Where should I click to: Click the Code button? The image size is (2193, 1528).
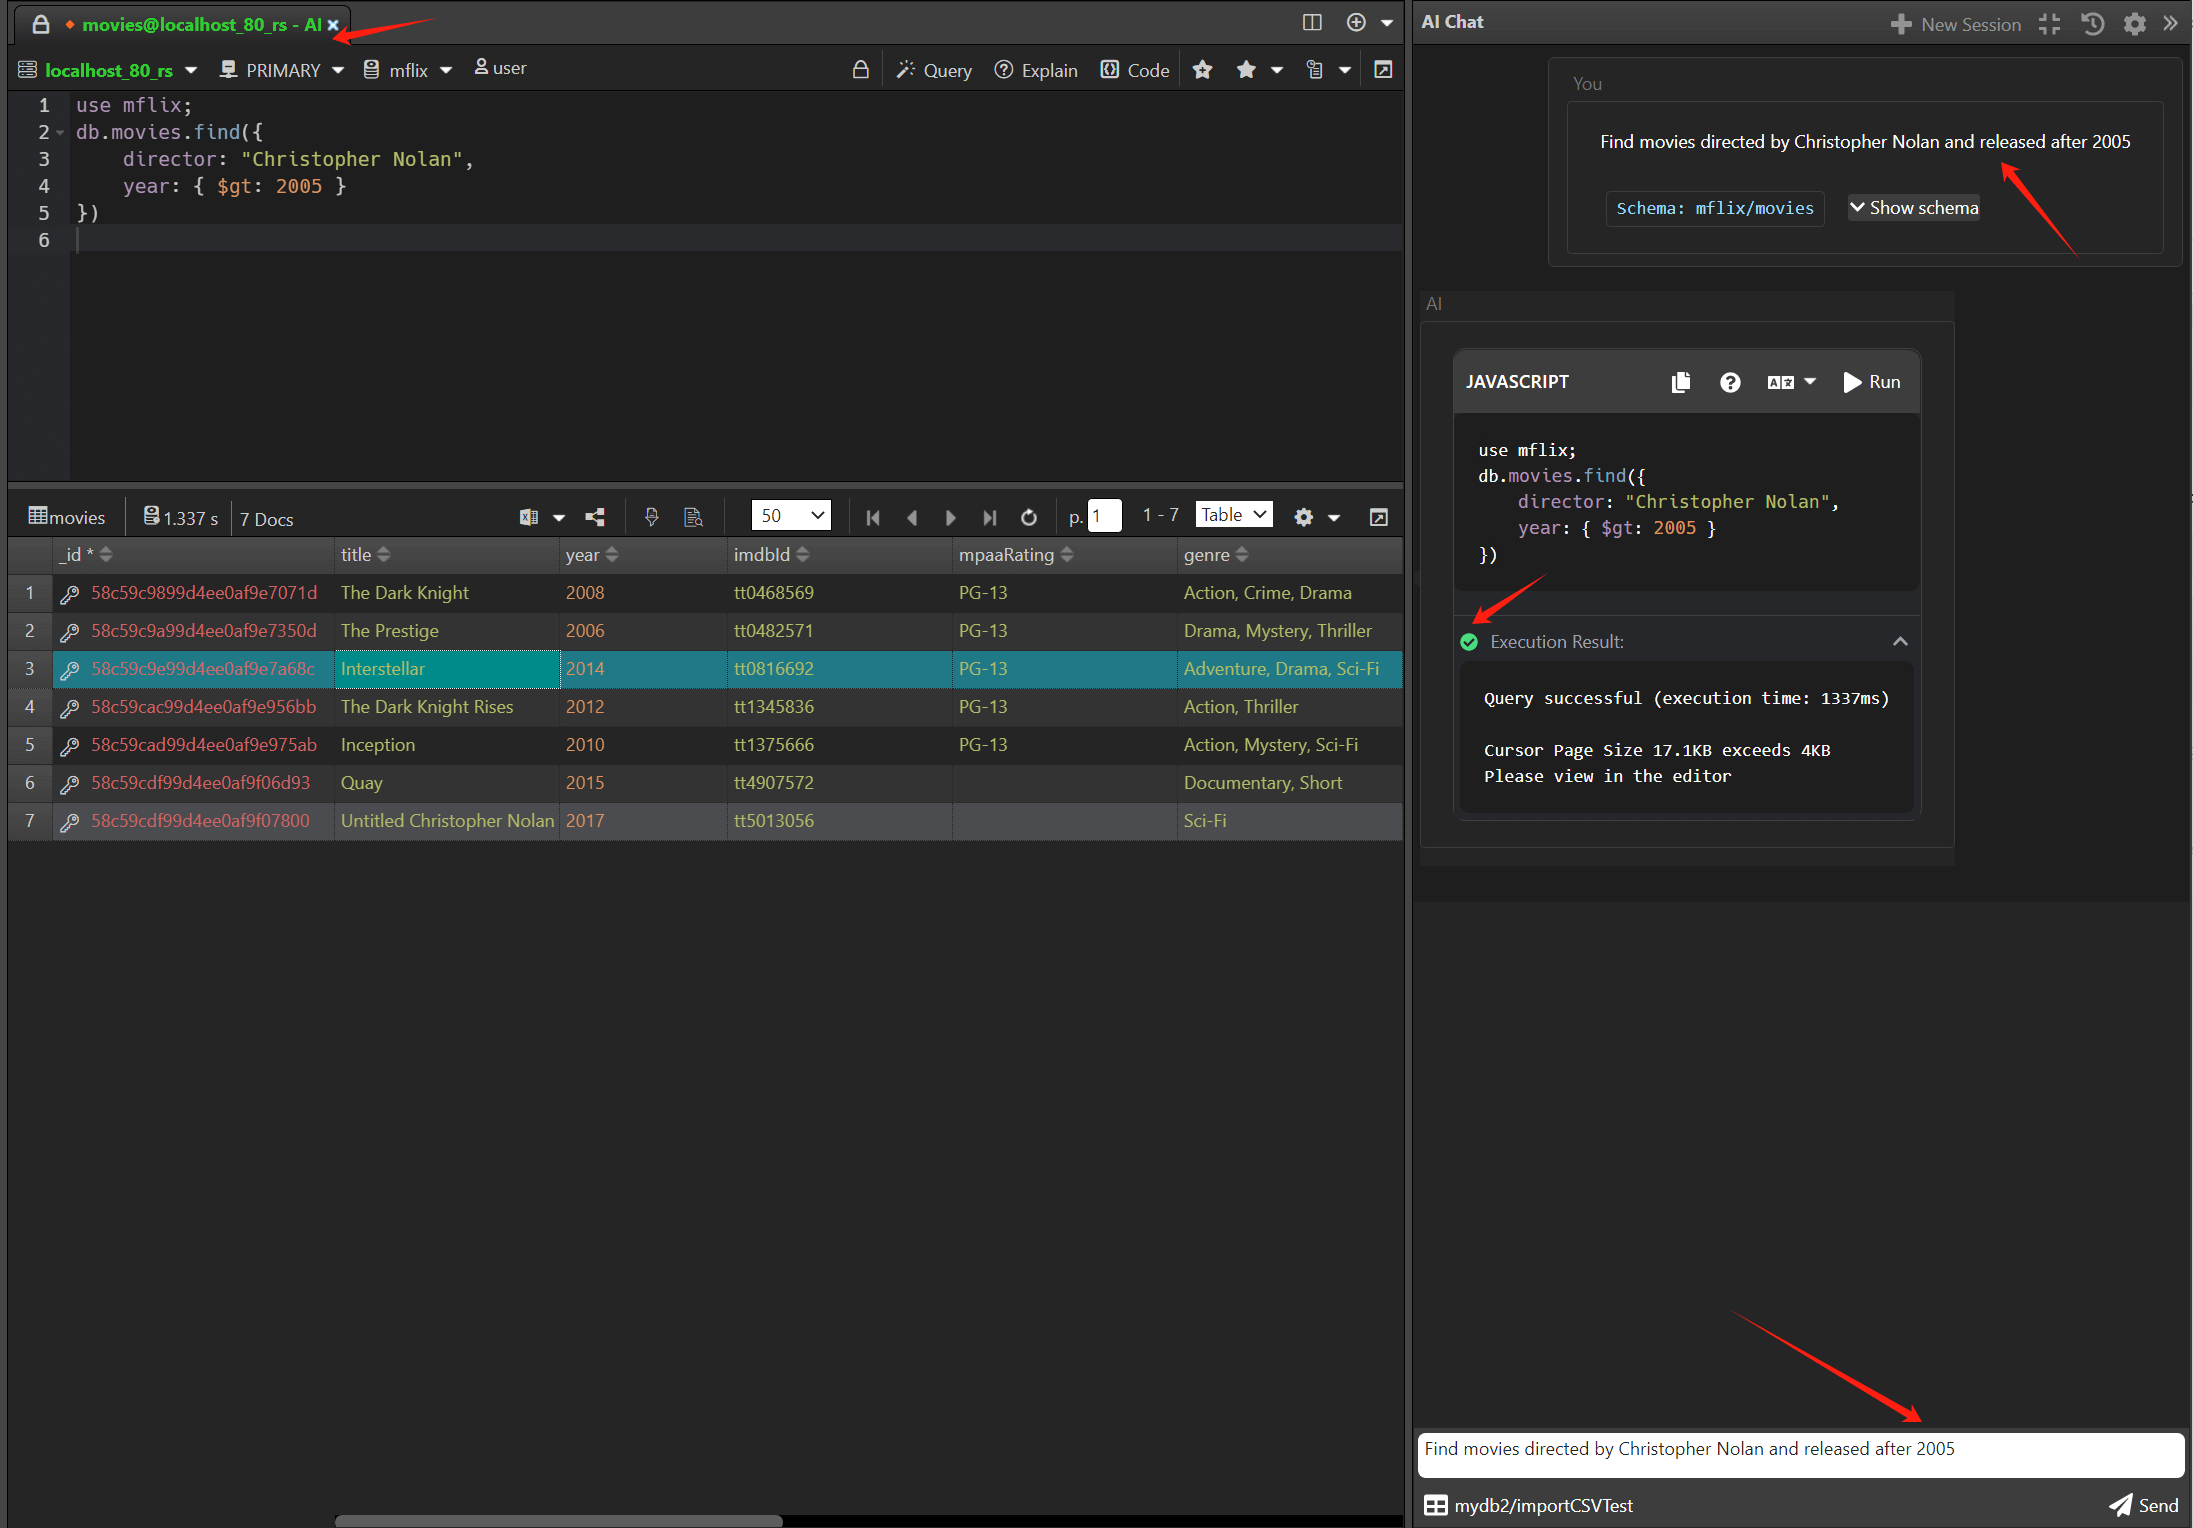pos(1135,70)
